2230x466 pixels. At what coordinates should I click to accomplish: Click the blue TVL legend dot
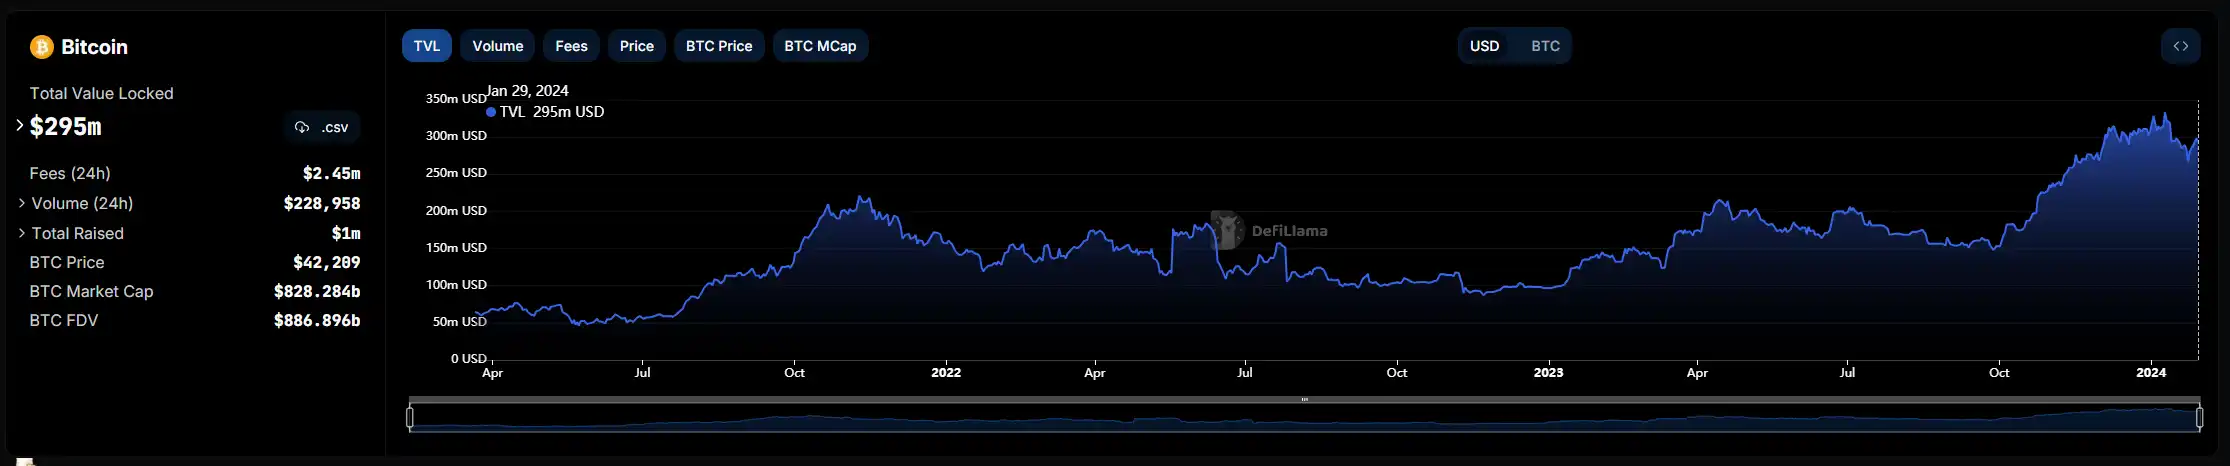point(491,112)
